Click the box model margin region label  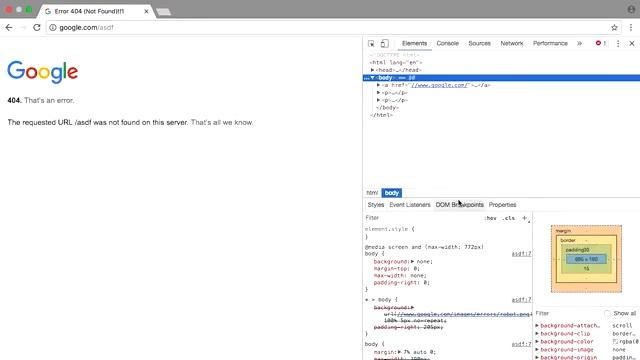563,231
